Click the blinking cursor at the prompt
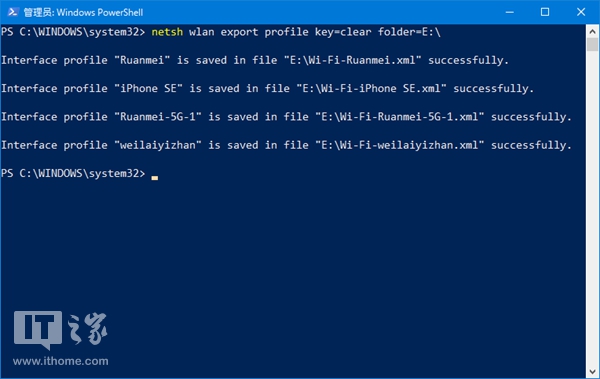600x379 pixels. pyautogui.click(x=155, y=178)
